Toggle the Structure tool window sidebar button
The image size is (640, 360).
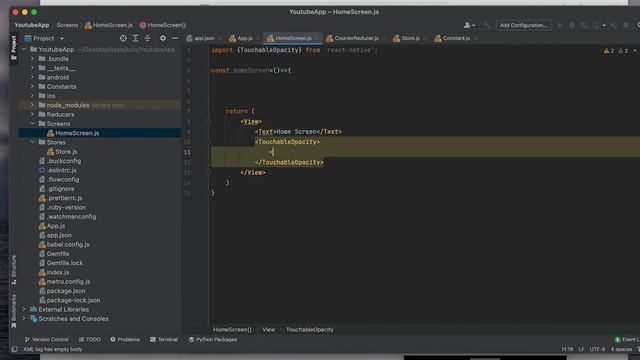coord(13,269)
